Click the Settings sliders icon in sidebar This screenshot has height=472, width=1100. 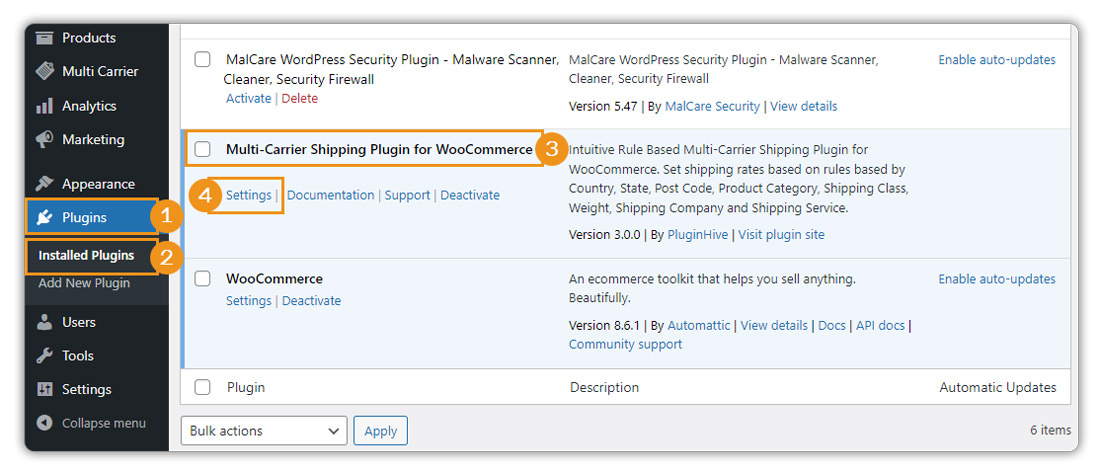click(x=44, y=389)
